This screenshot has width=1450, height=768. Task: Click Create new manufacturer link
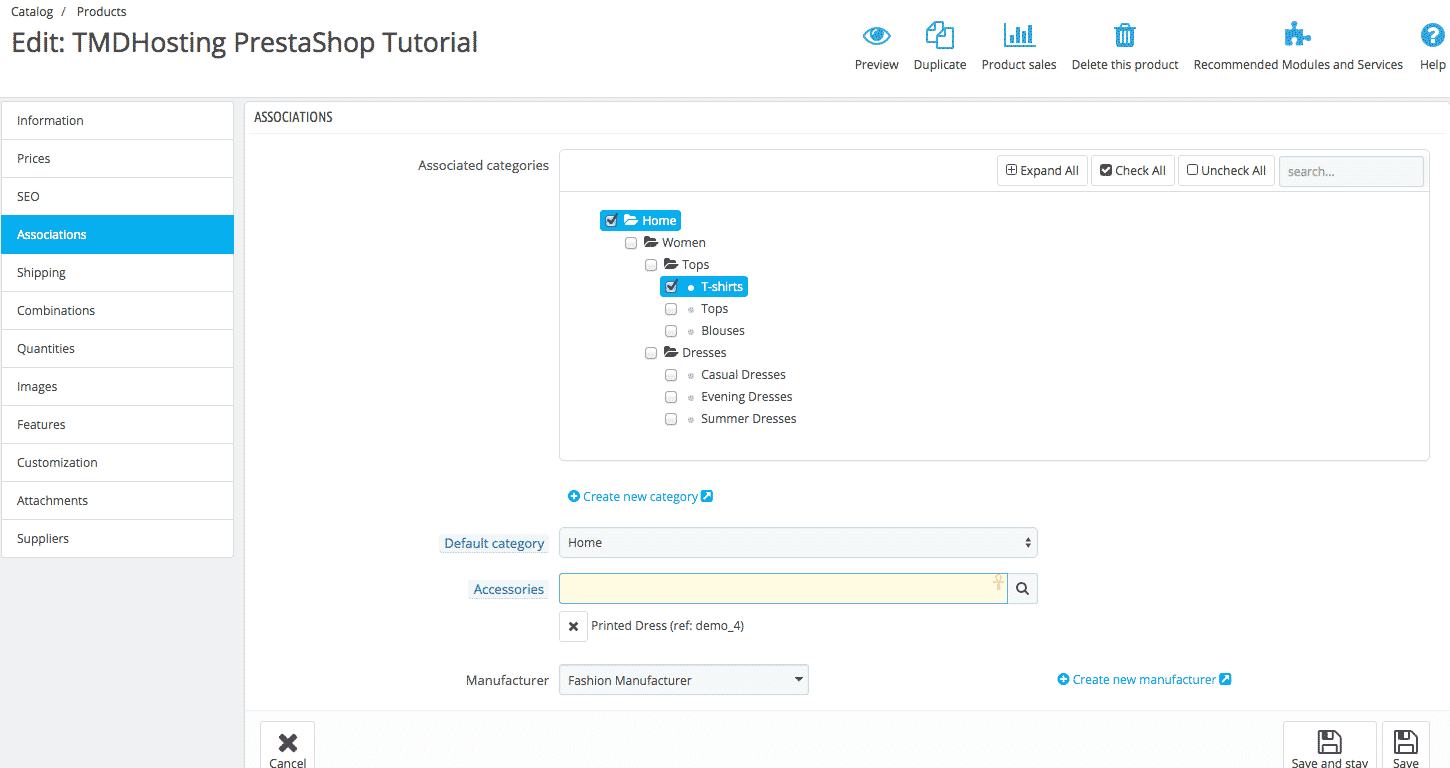tap(1143, 679)
